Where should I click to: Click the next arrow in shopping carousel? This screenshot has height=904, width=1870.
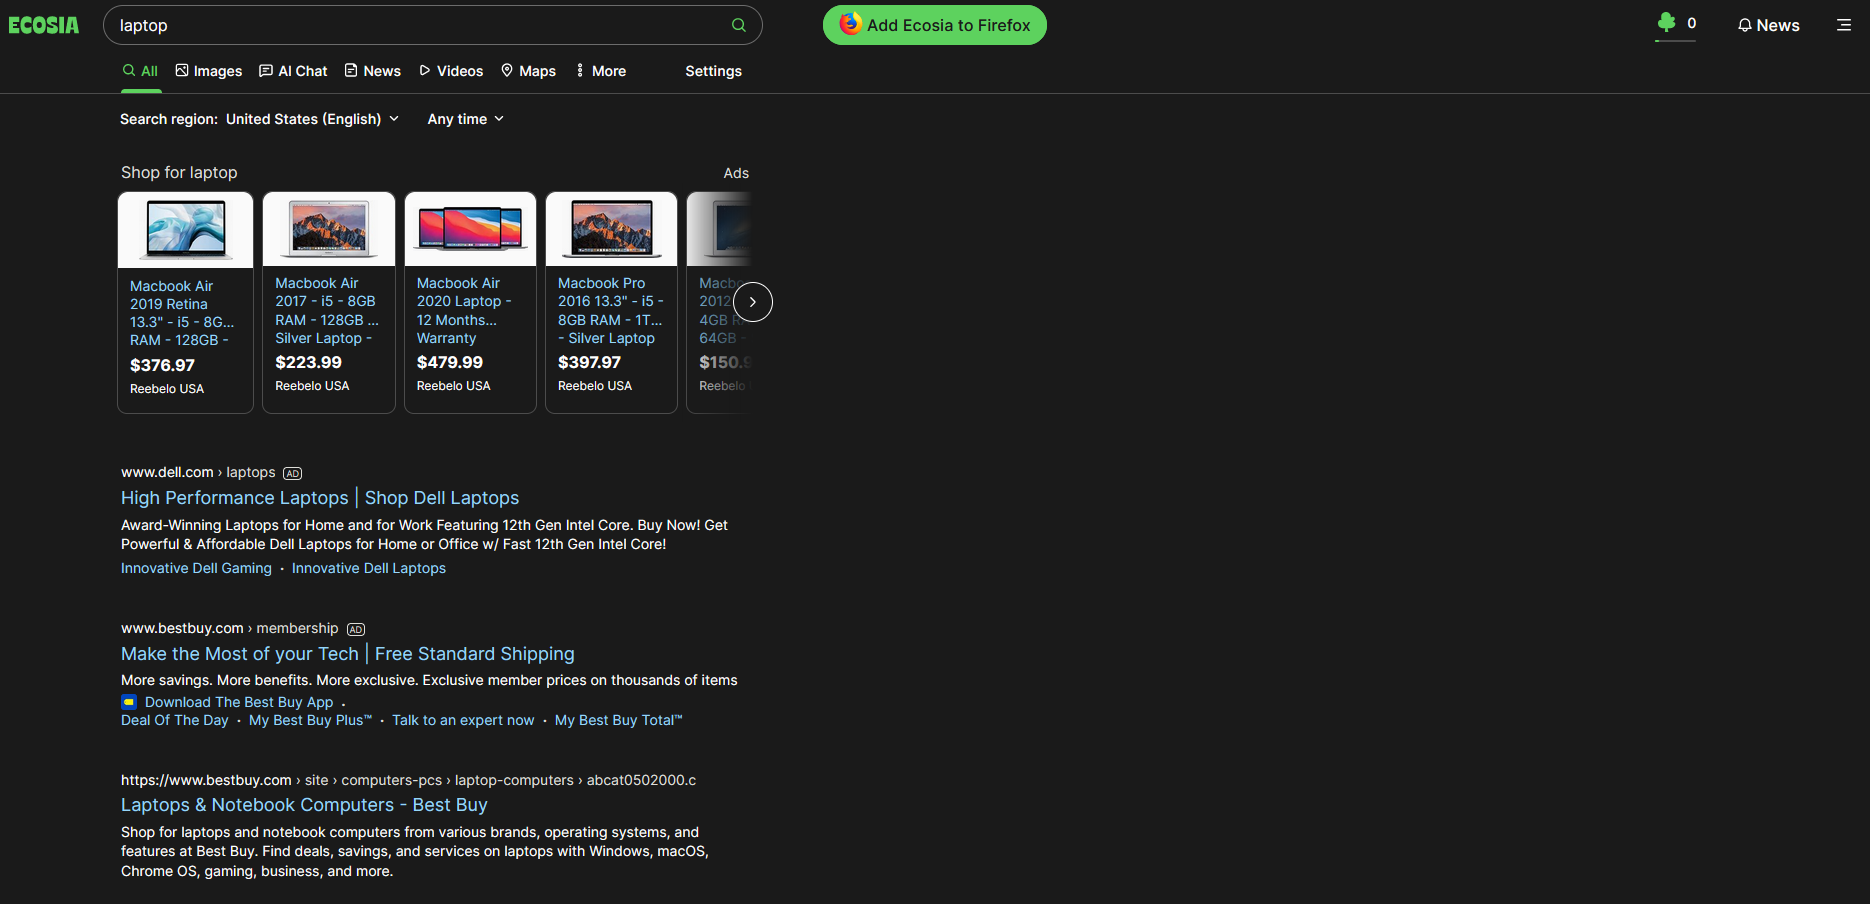pos(753,302)
